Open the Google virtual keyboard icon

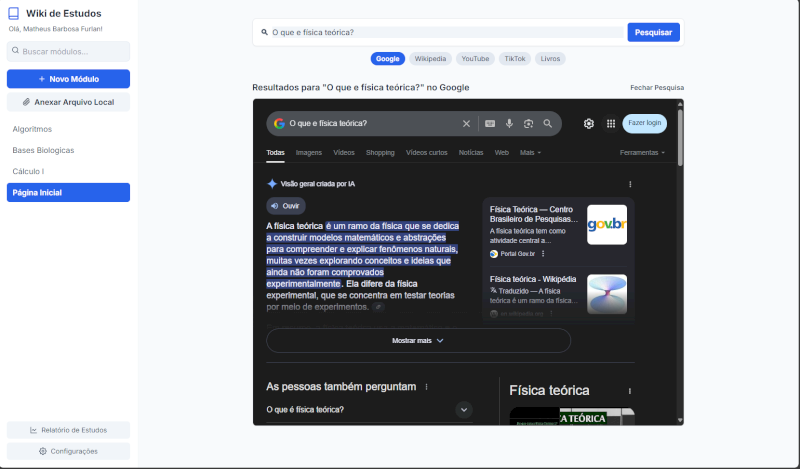[x=490, y=124]
